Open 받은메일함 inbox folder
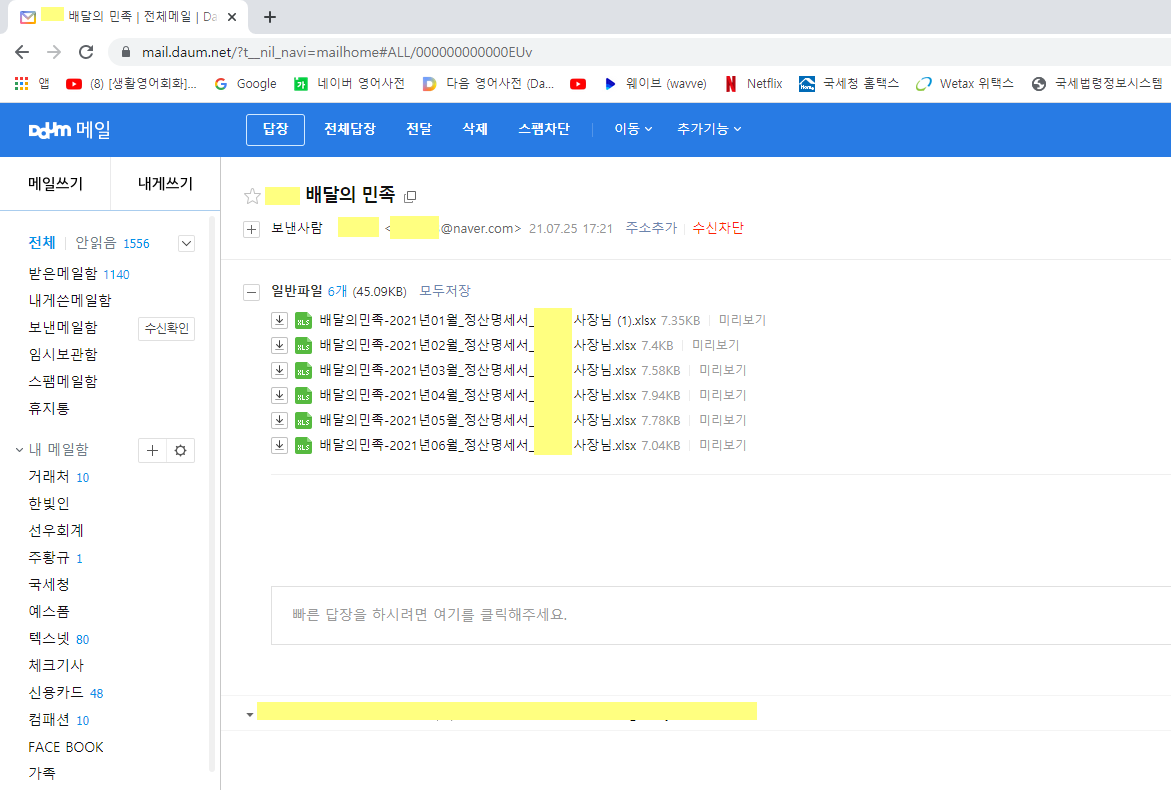 pyautogui.click(x=63, y=274)
